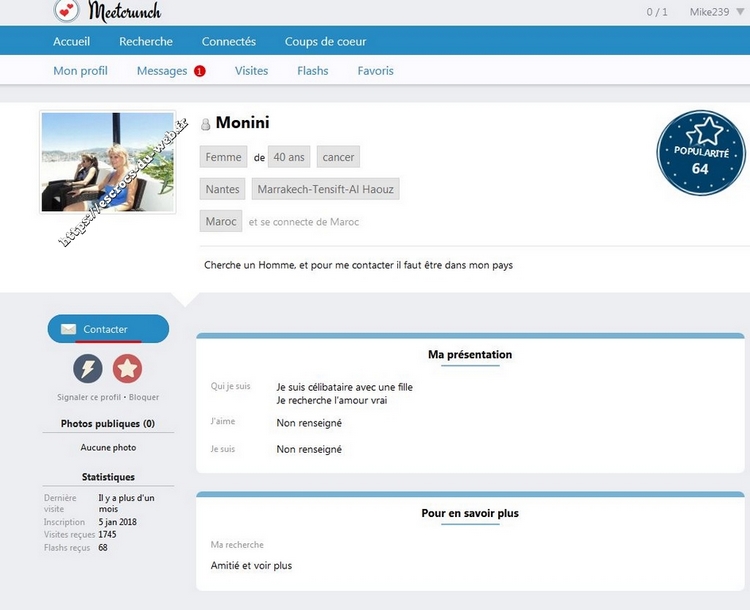Open the Accueil menu item
The image size is (750, 610).
pyautogui.click(x=71, y=42)
